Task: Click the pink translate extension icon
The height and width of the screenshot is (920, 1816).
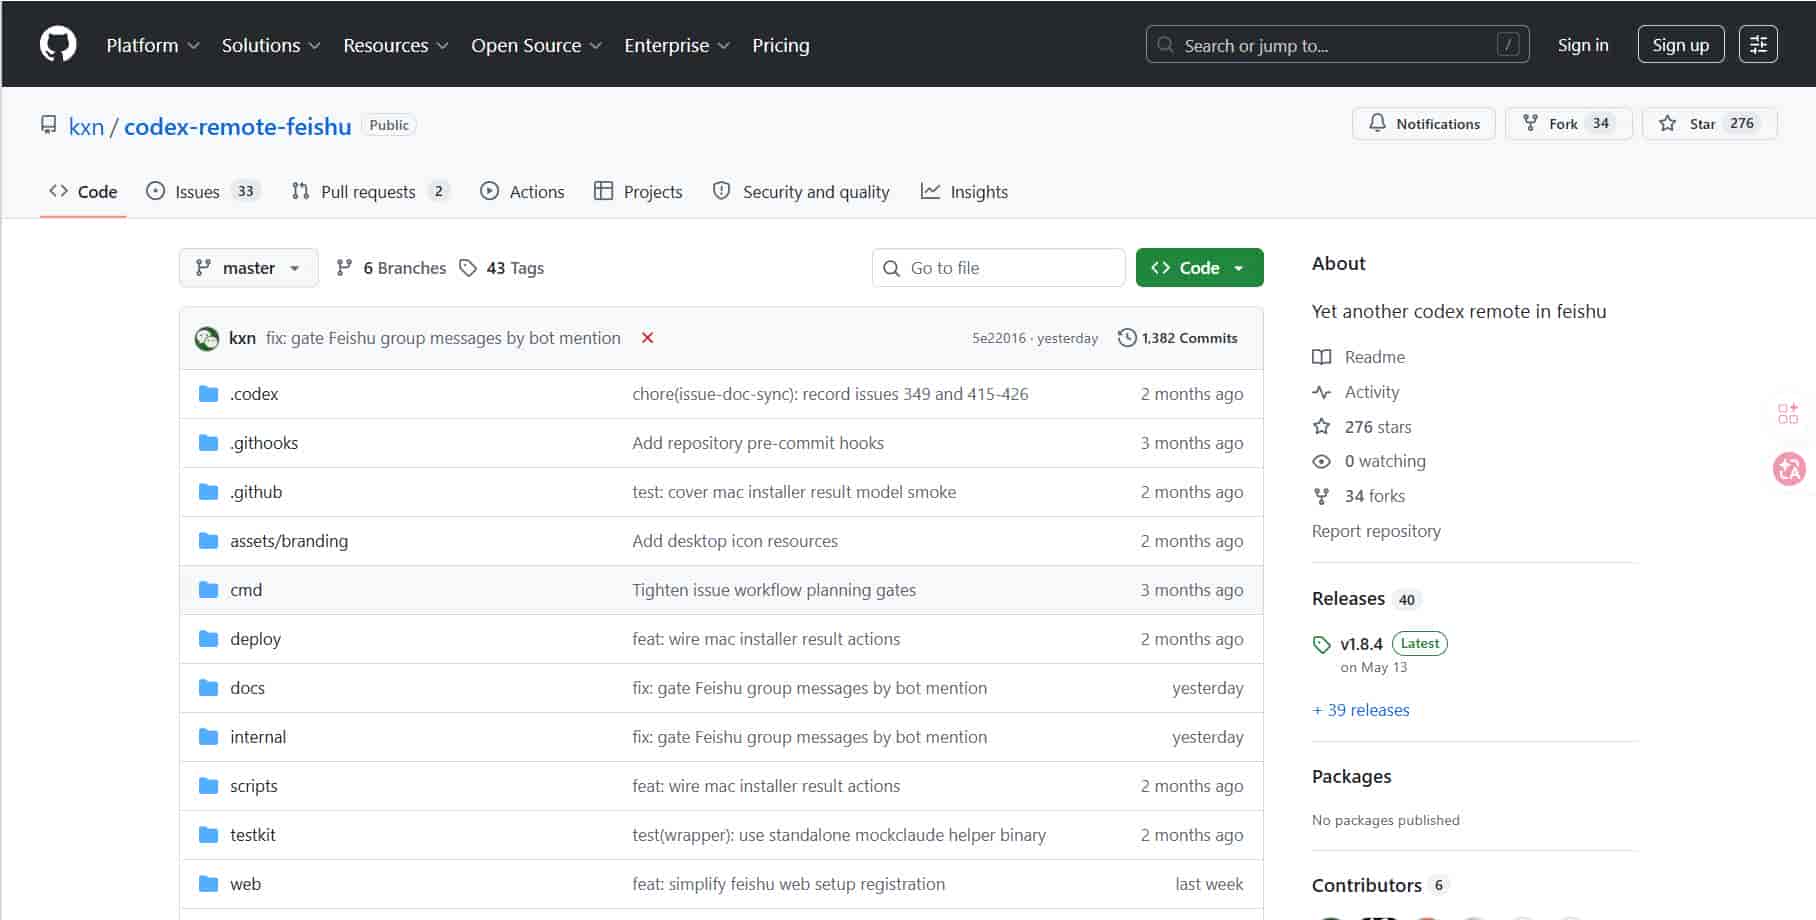Action: (1789, 468)
